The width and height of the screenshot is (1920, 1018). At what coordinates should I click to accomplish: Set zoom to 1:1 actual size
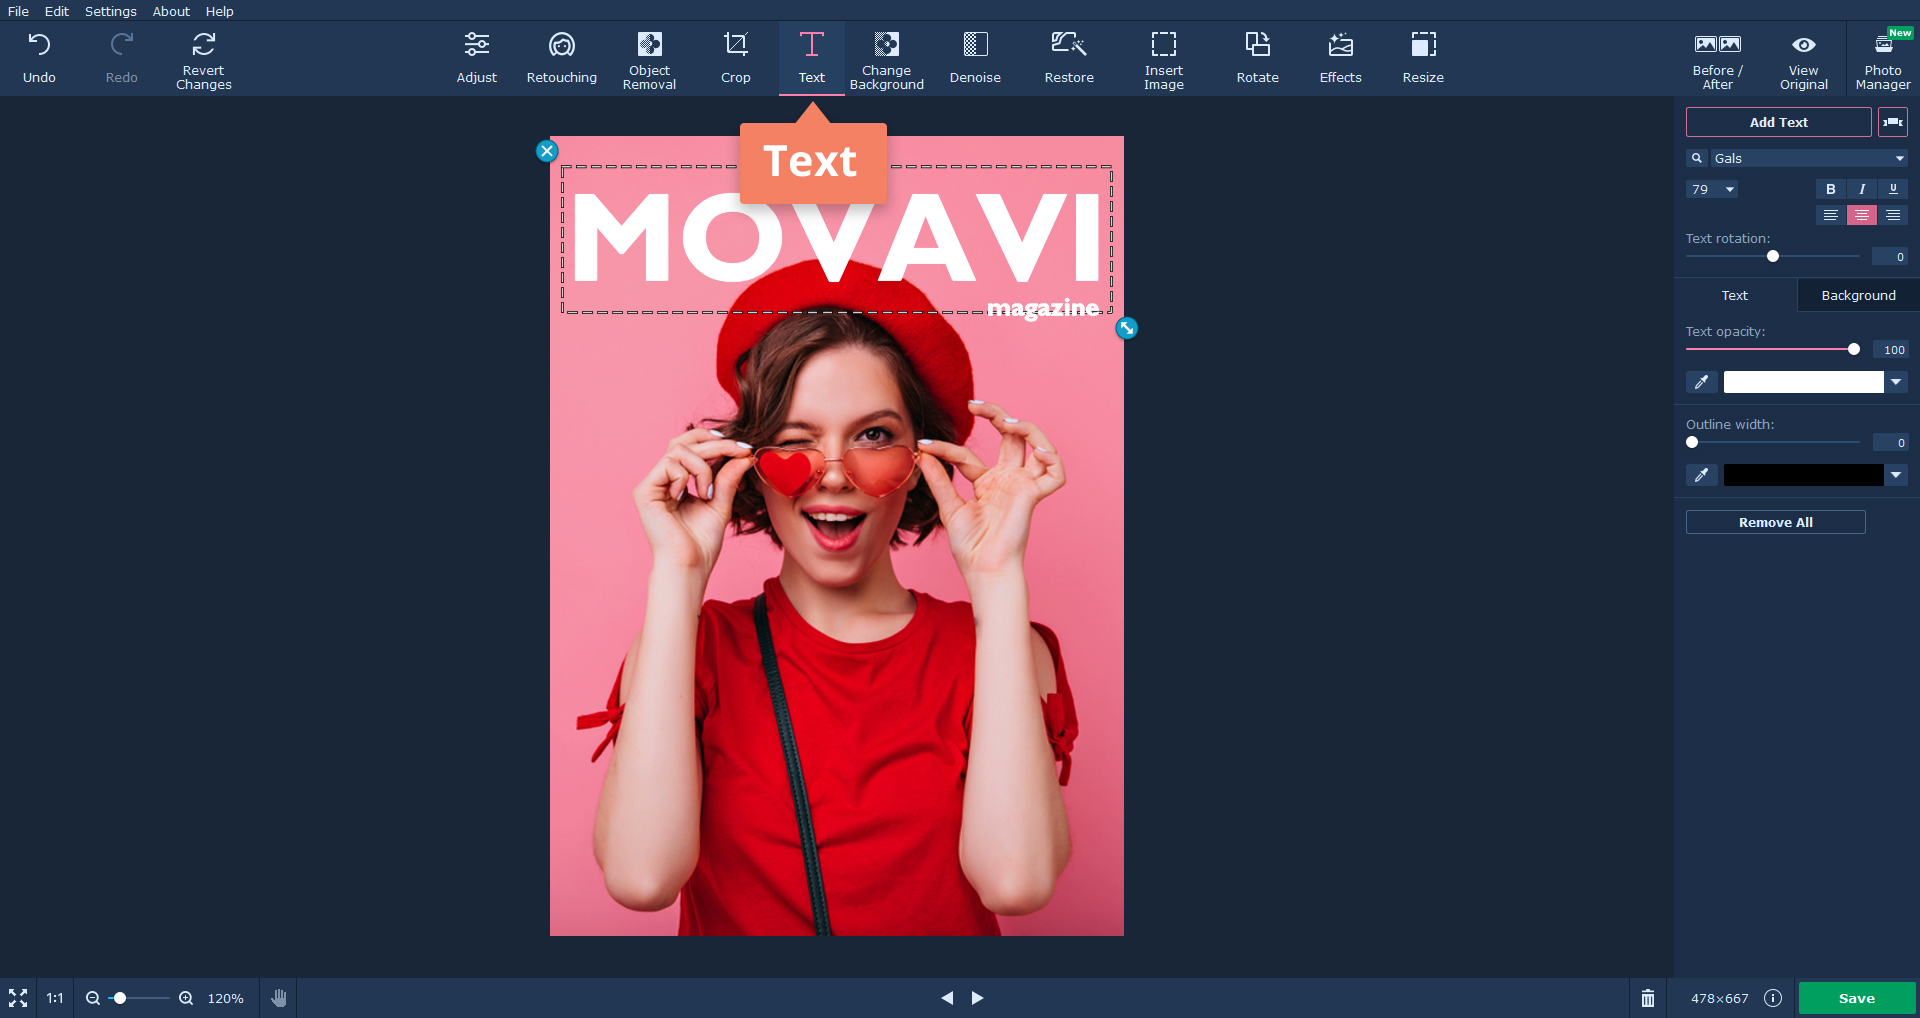pyautogui.click(x=55, y=998)
